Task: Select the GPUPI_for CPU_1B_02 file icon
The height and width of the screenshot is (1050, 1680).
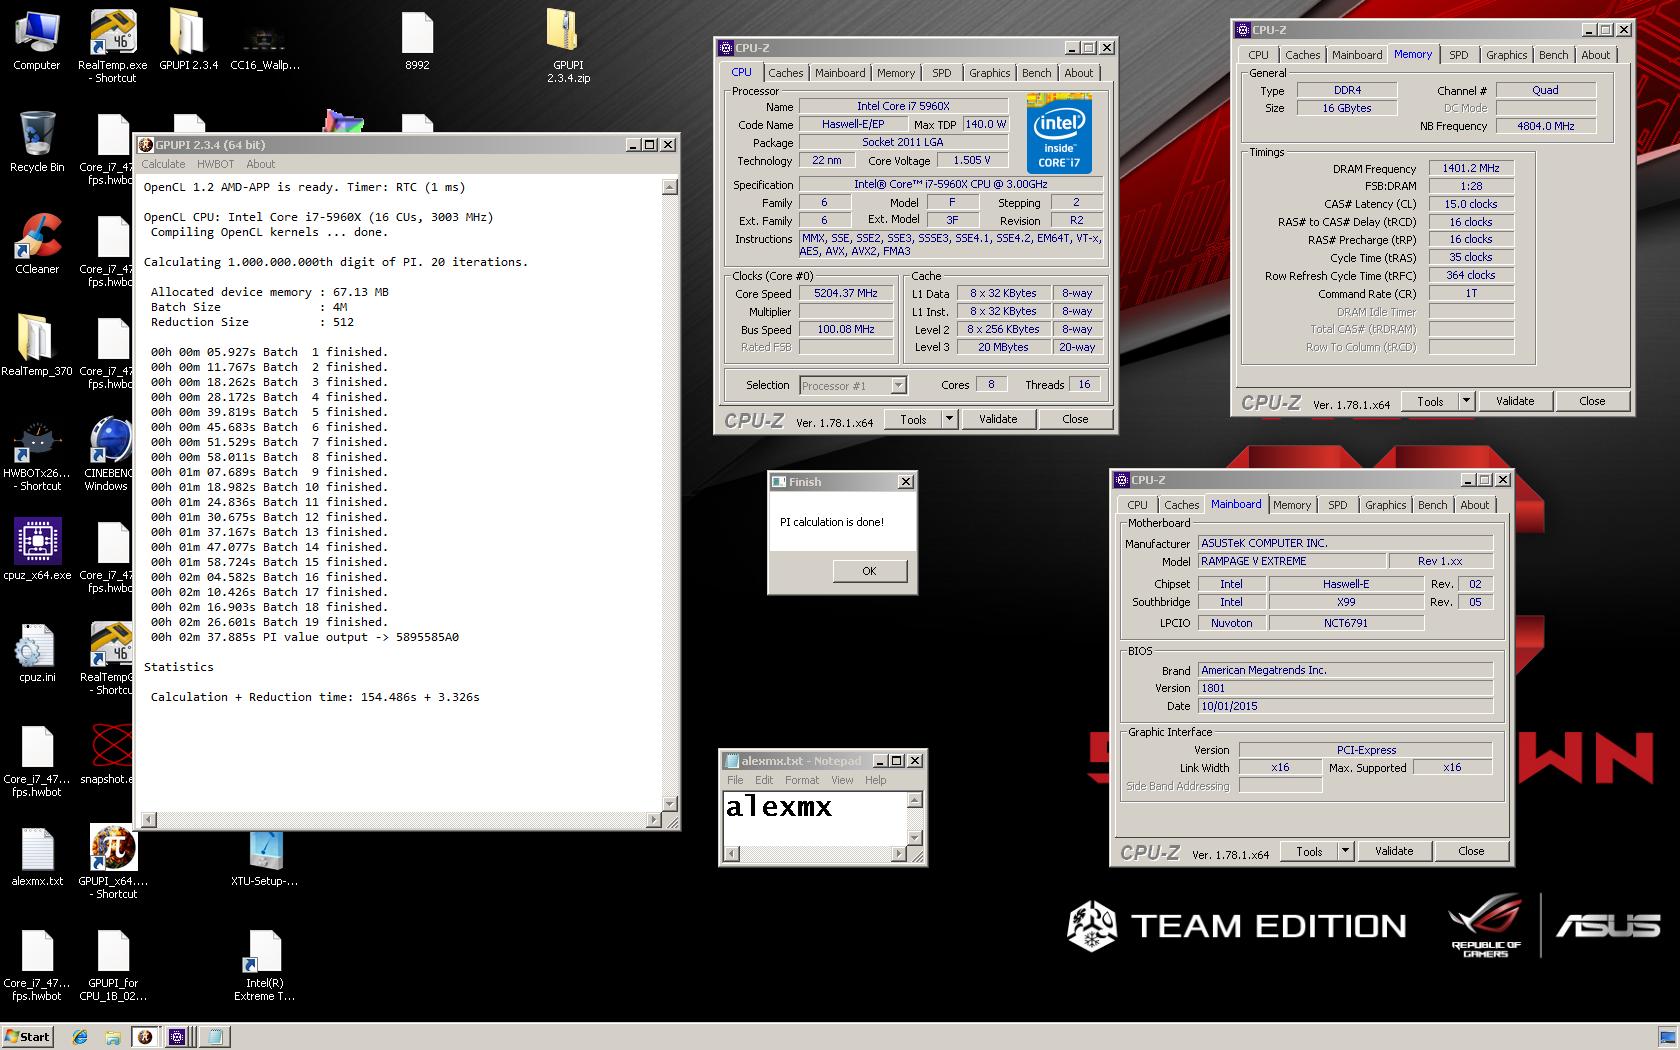Action: tap(113, 966)
